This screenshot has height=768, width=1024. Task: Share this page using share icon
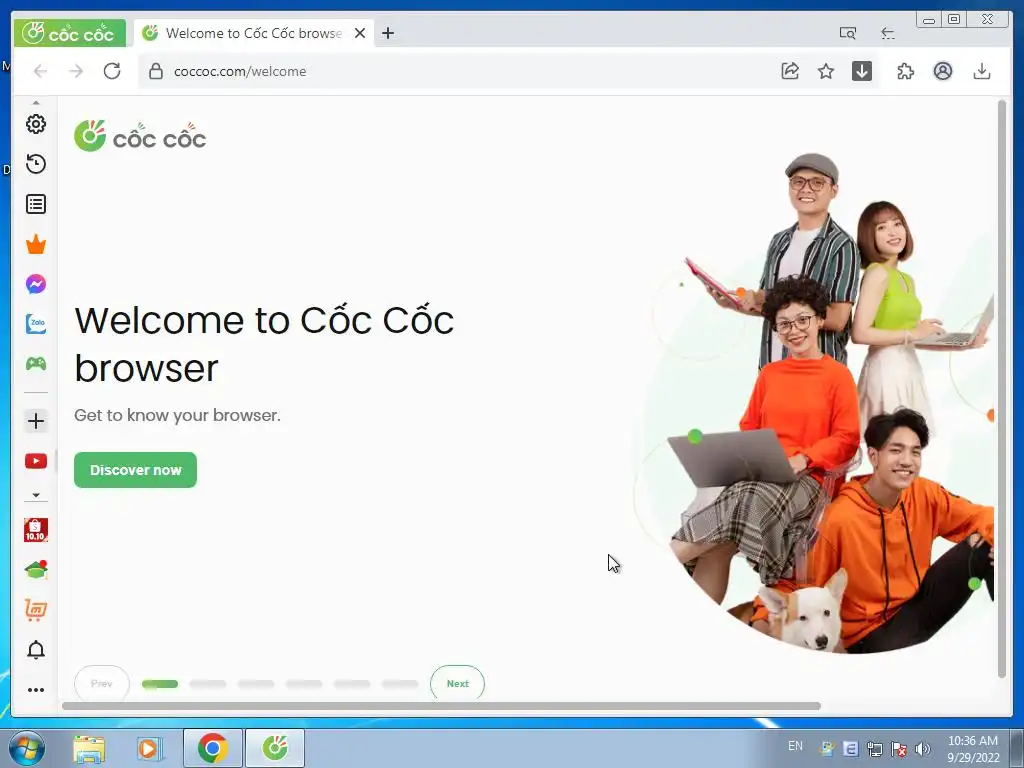click(790, 71)
